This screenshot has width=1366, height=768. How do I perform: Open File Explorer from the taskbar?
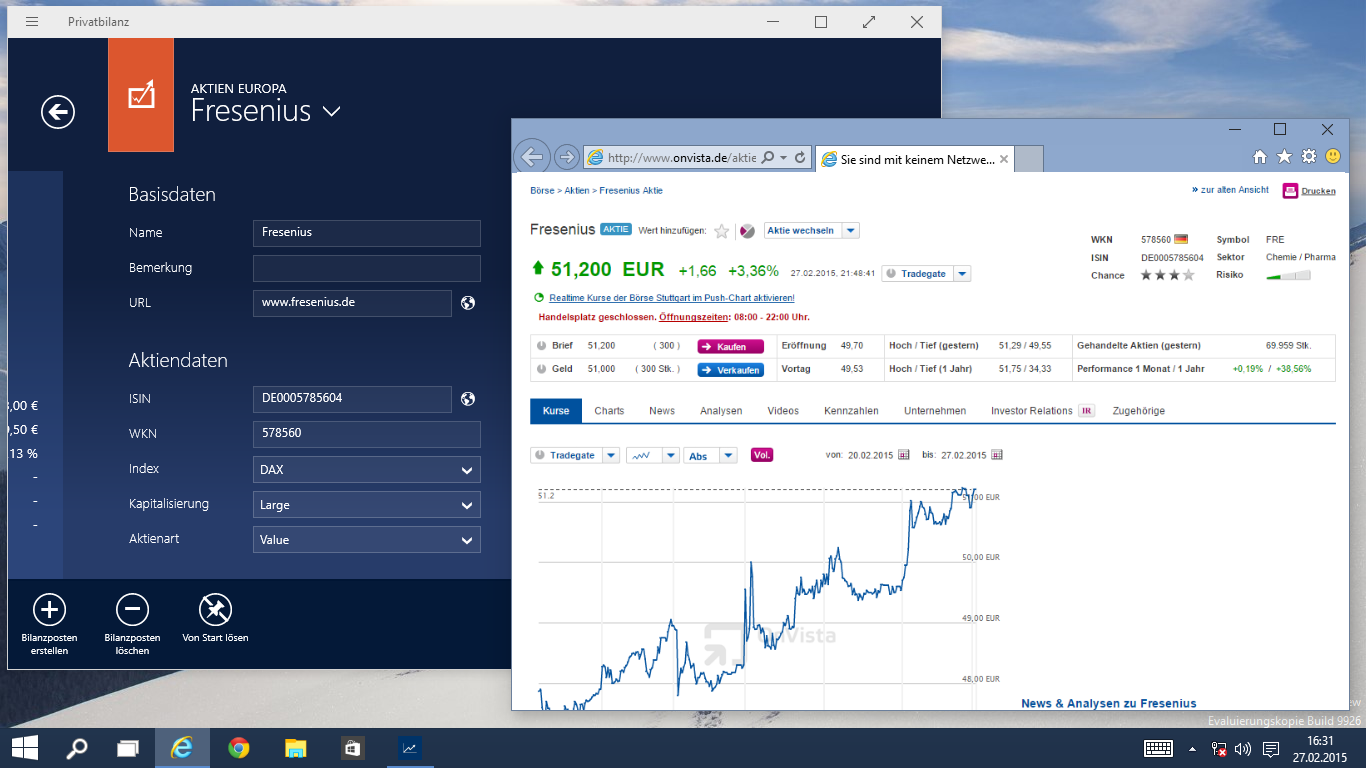pos(295,747)
